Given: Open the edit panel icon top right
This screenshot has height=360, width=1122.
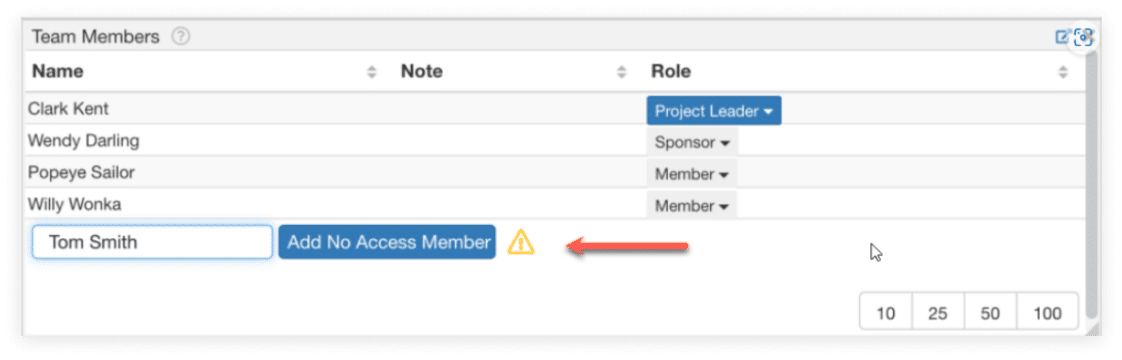Looking at the screenshot, I should click(x=1063, y=37).
